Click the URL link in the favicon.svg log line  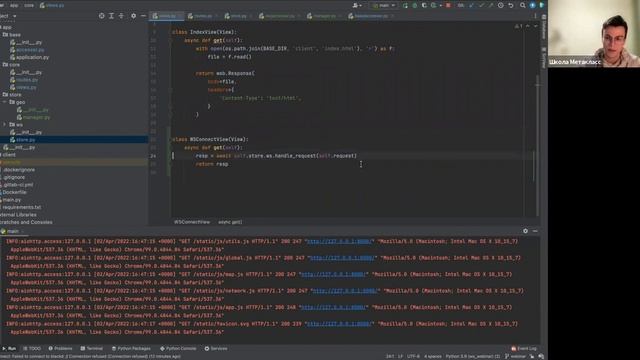339,324
